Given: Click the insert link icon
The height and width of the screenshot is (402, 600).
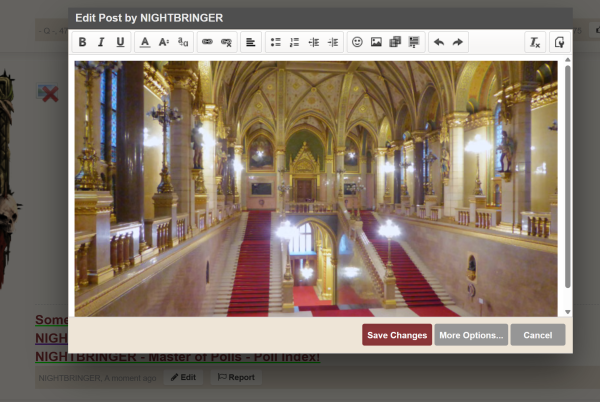Looking at the screenshot, I should click(207, 42).
